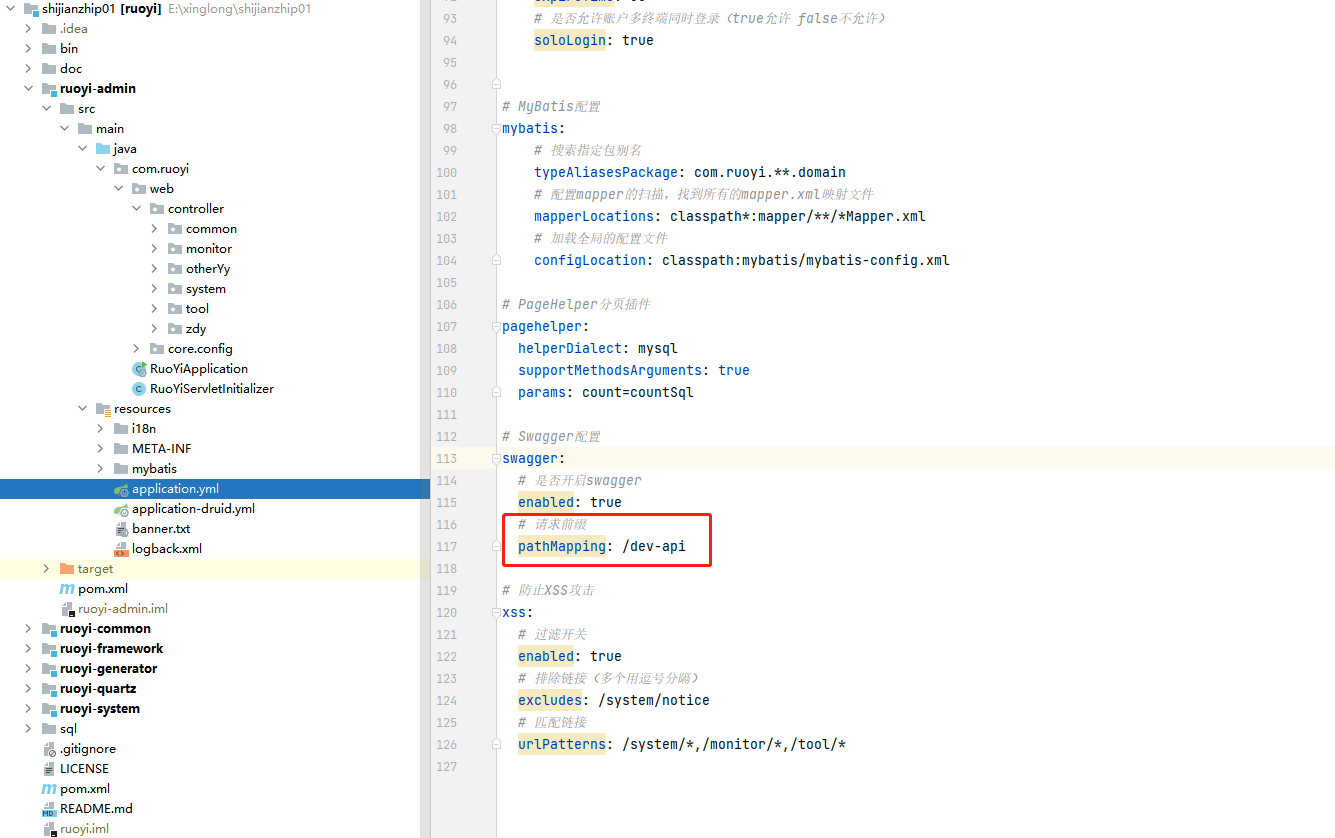The image size is (1335, 838).
Task: Expand the ruoyi-framework module node
Action: [29, 649]
